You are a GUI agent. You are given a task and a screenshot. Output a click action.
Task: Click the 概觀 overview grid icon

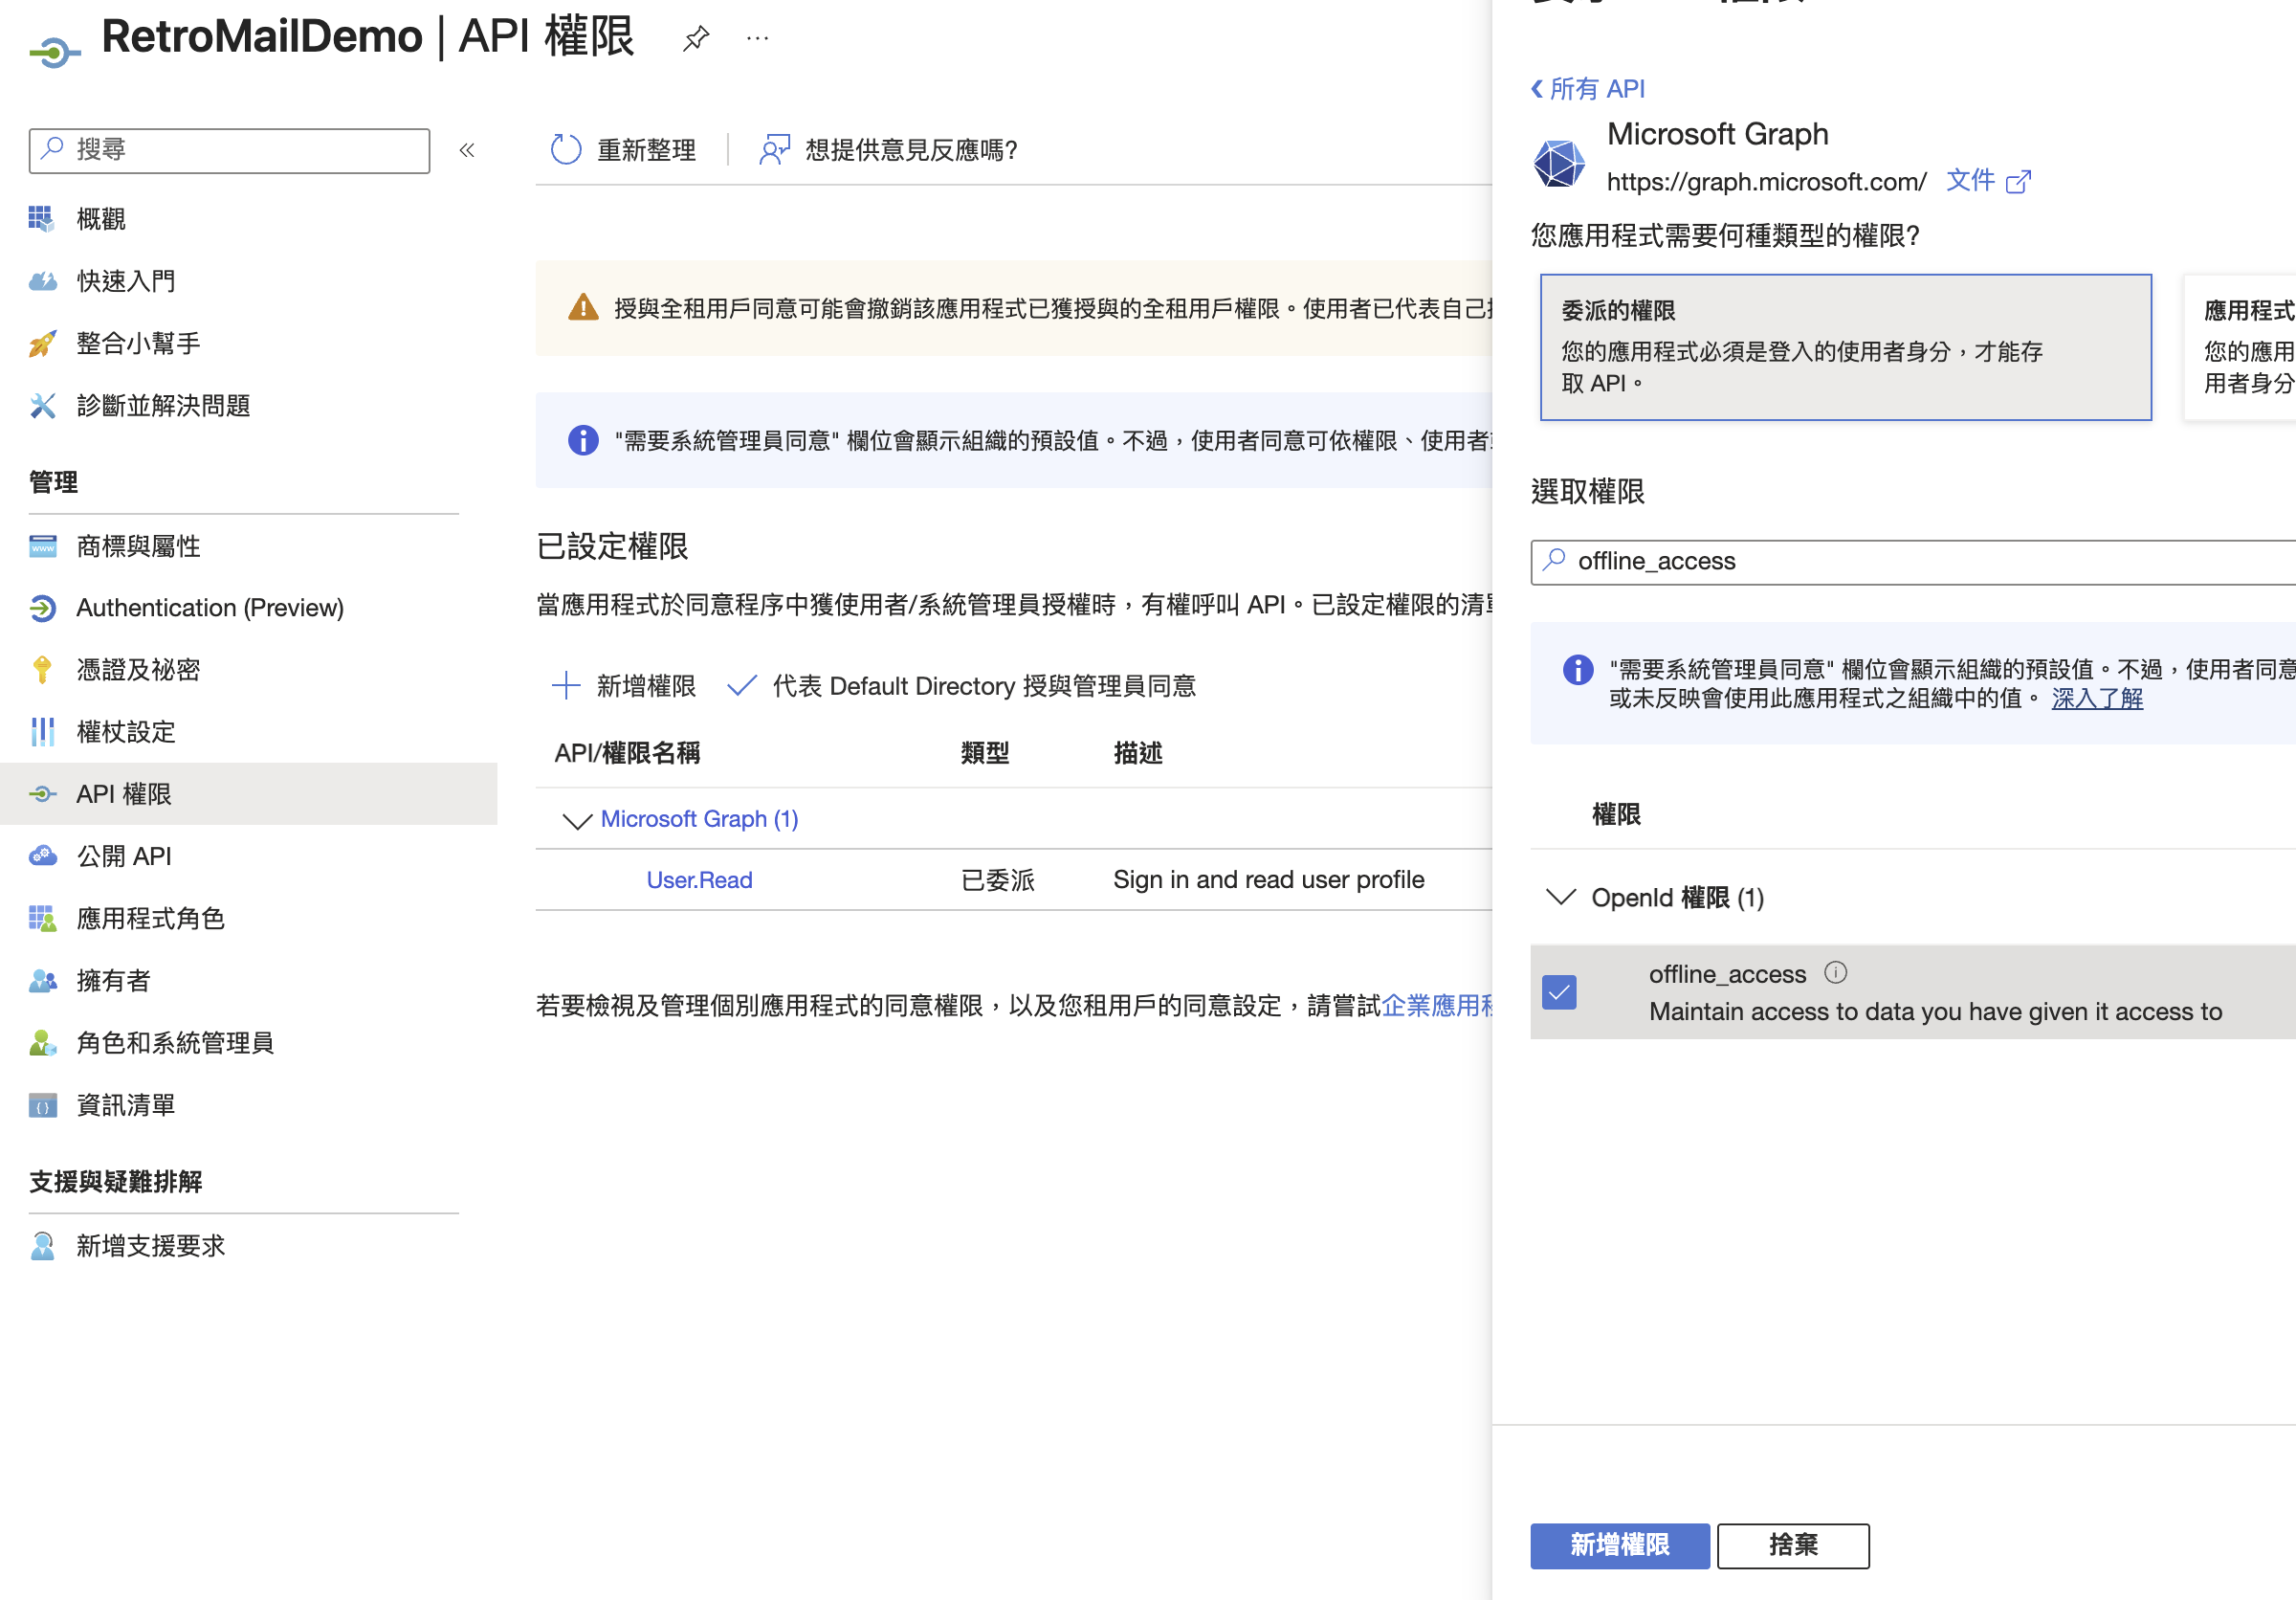tap(41, 219)
